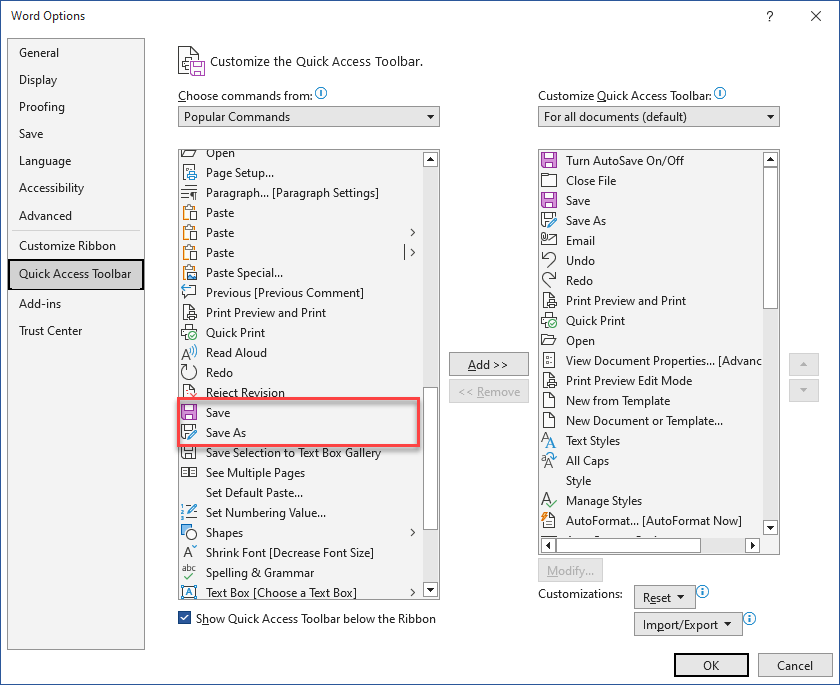Click the Open folder icon in toolbar list
This screenshot has width=840, height=685.
pyautogui.click(x=549, y=340)
